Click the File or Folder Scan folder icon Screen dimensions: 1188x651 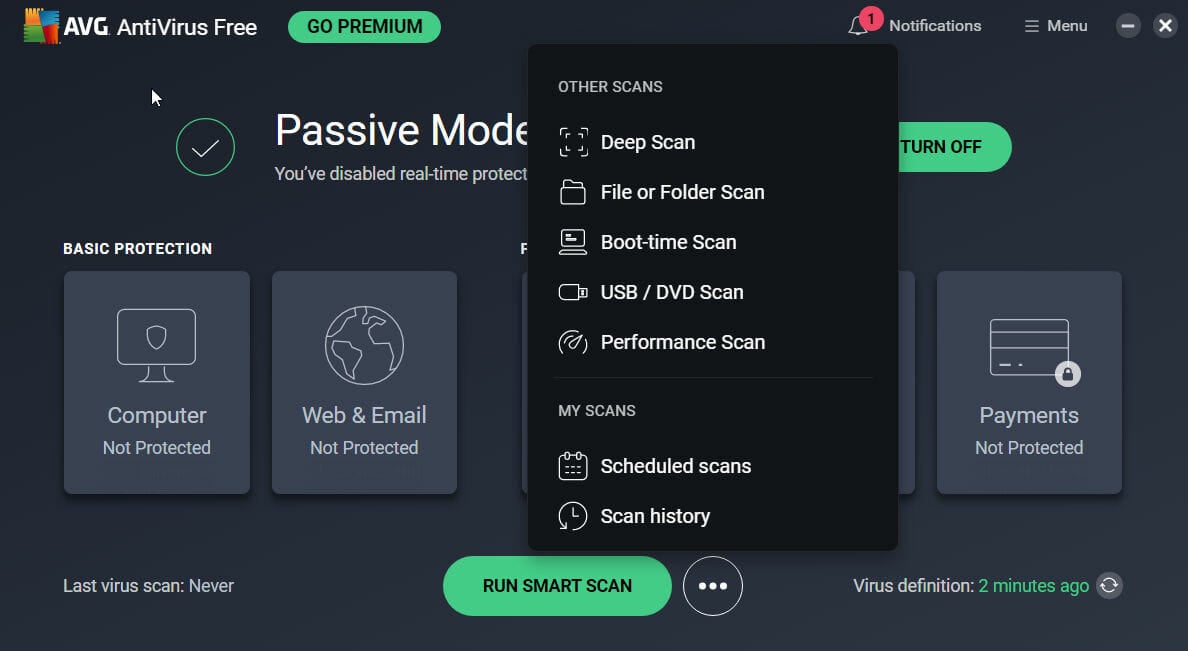(573, 192)
